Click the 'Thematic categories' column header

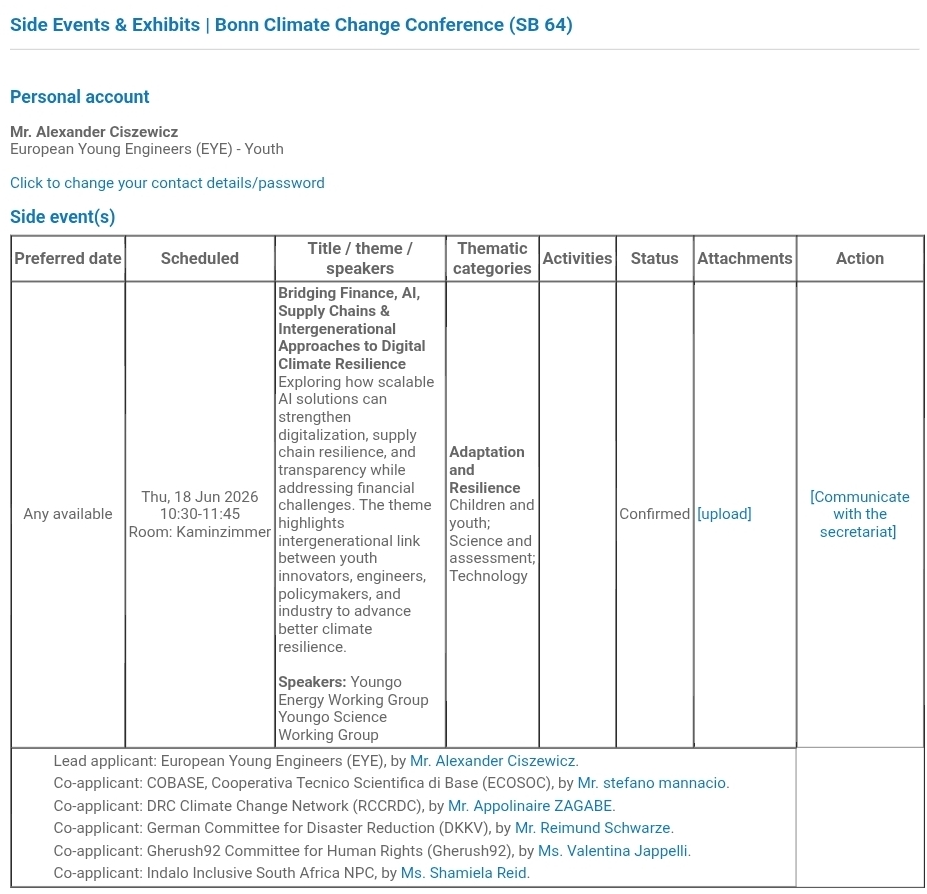coord(492,258)
